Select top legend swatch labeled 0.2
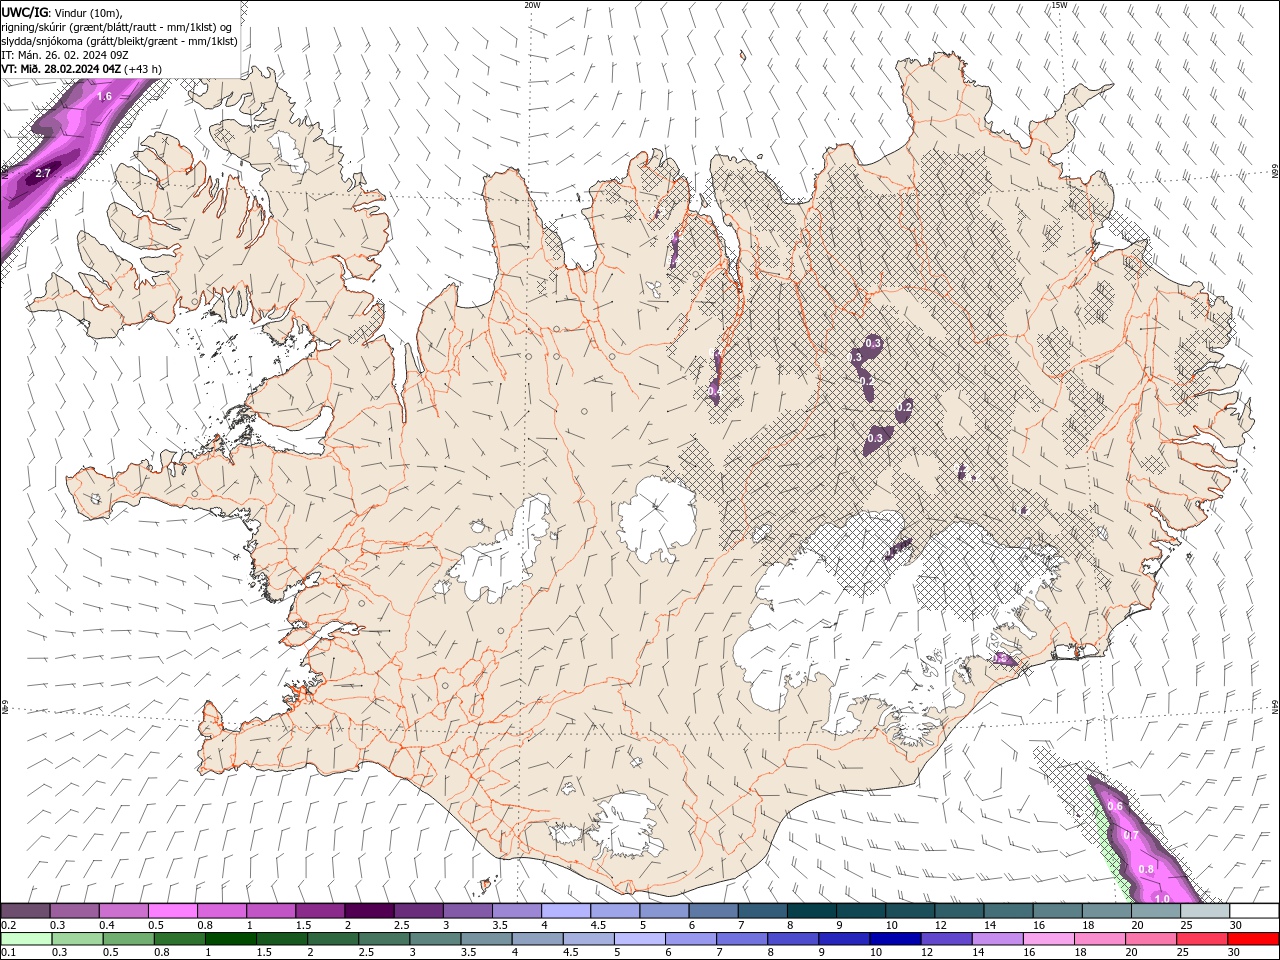 [x=25, y=911]
